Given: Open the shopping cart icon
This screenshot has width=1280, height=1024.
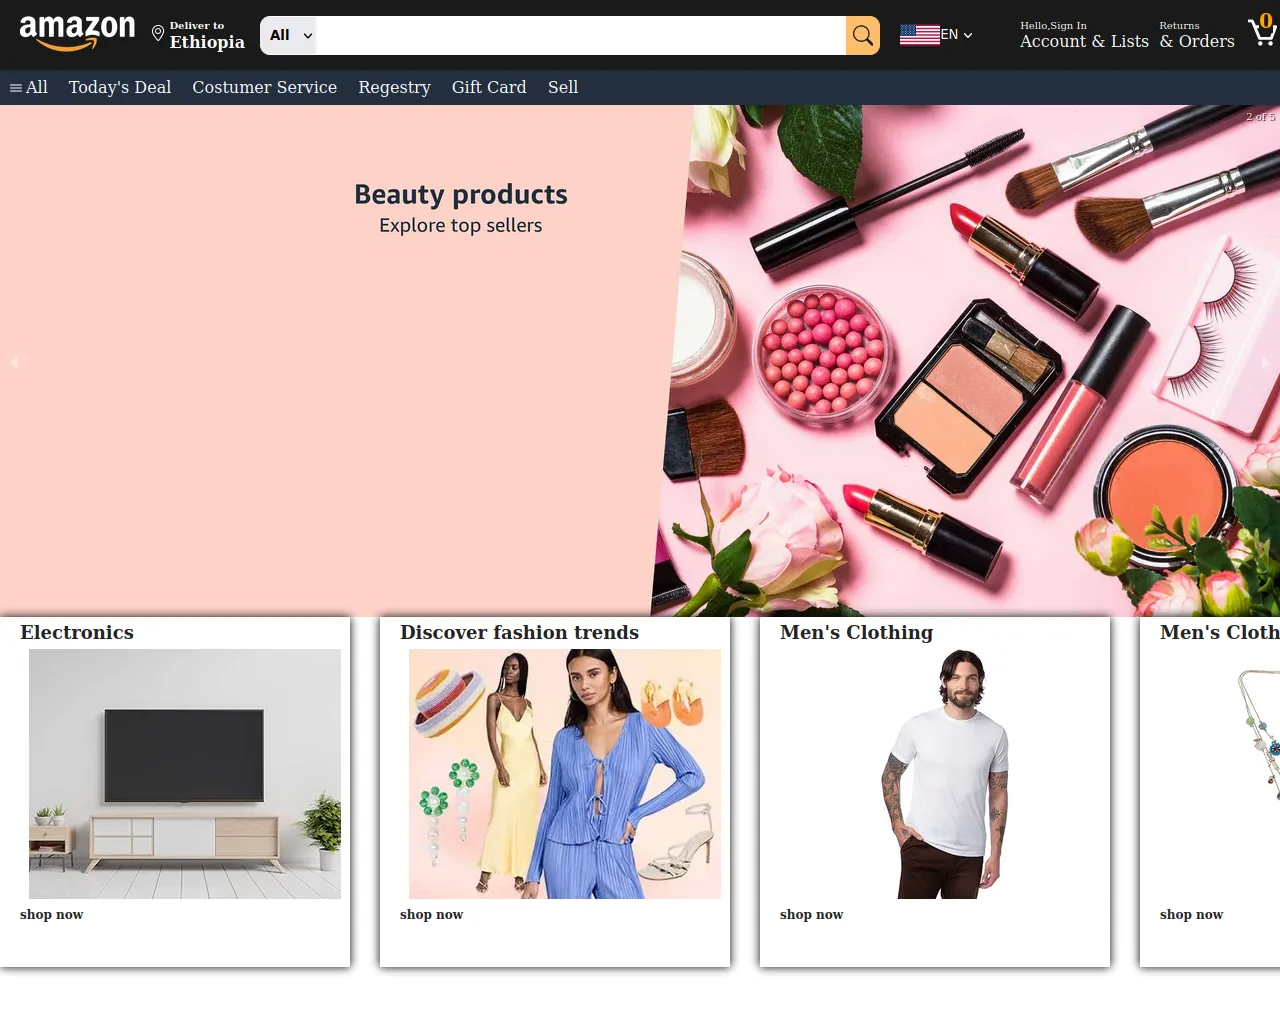Looking at the screenshot, I should [1262, 30].
